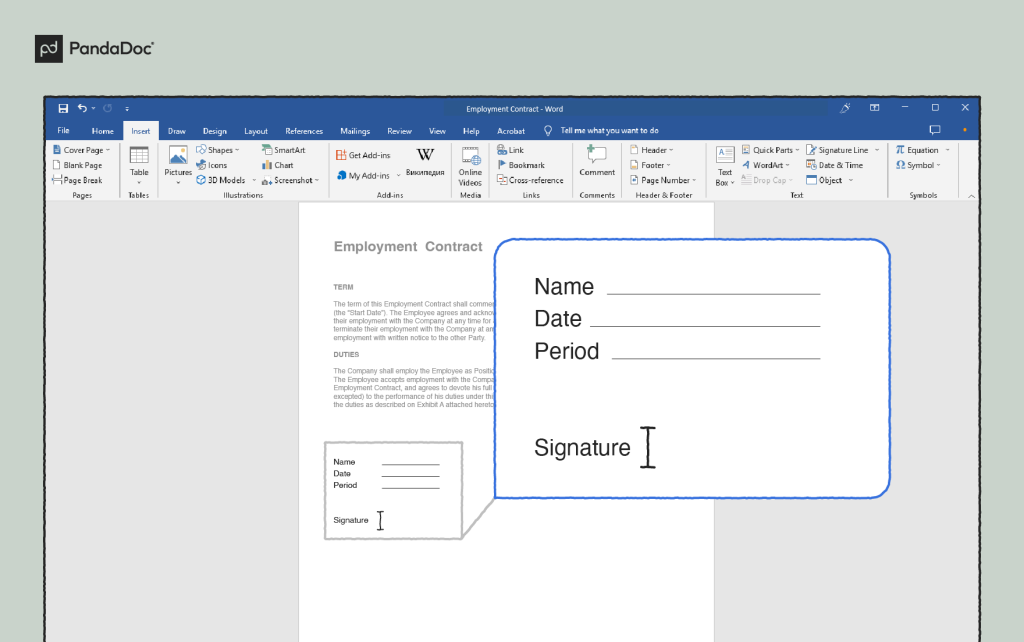Screen dimensions: 1024x642
Task: Click the Icons button in Illustrations
Action: (212, 165)
